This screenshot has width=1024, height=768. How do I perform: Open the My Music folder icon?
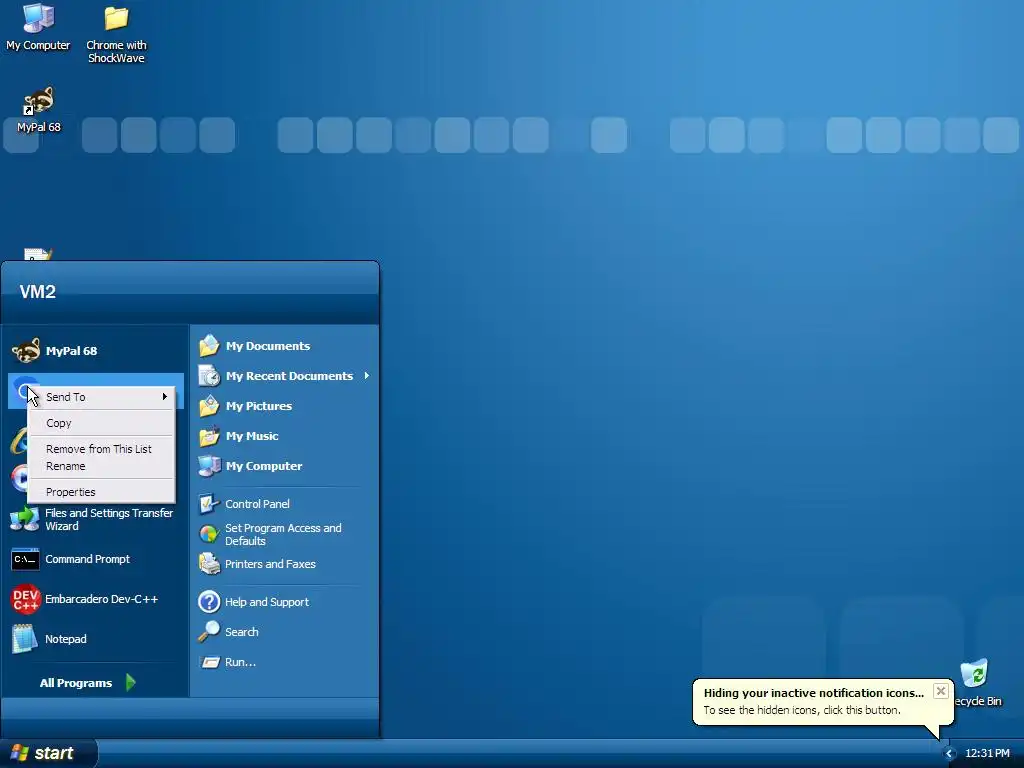(209, 436)
